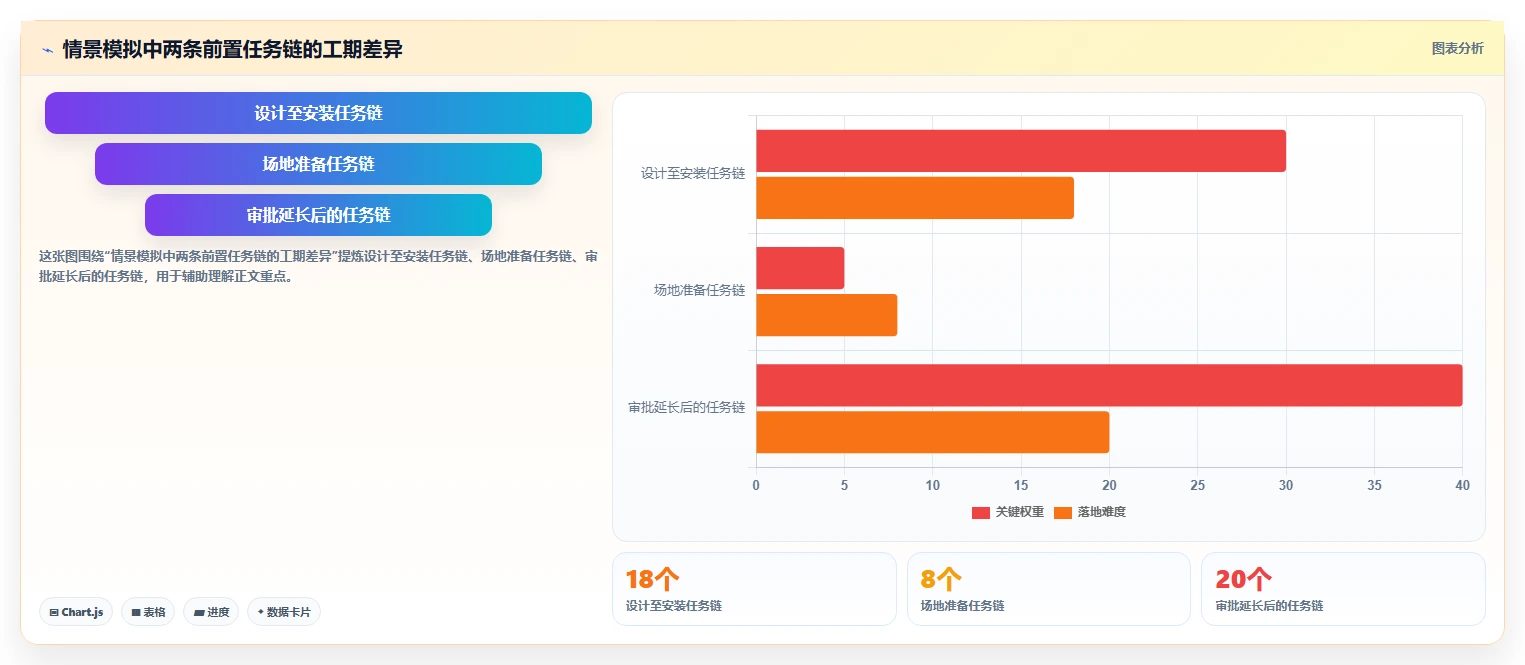Screen dimensions: 1525x665
Task: Click the 数据卡片 tag chip
Action: point(284,612)
